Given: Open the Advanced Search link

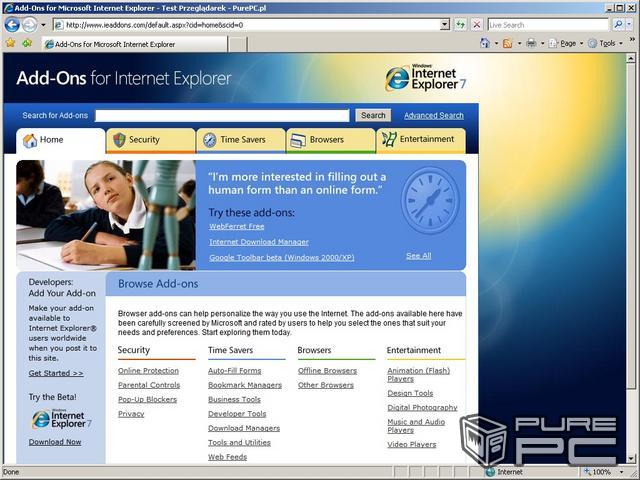Looking at the screenshot, I should [x=434, y=116].
